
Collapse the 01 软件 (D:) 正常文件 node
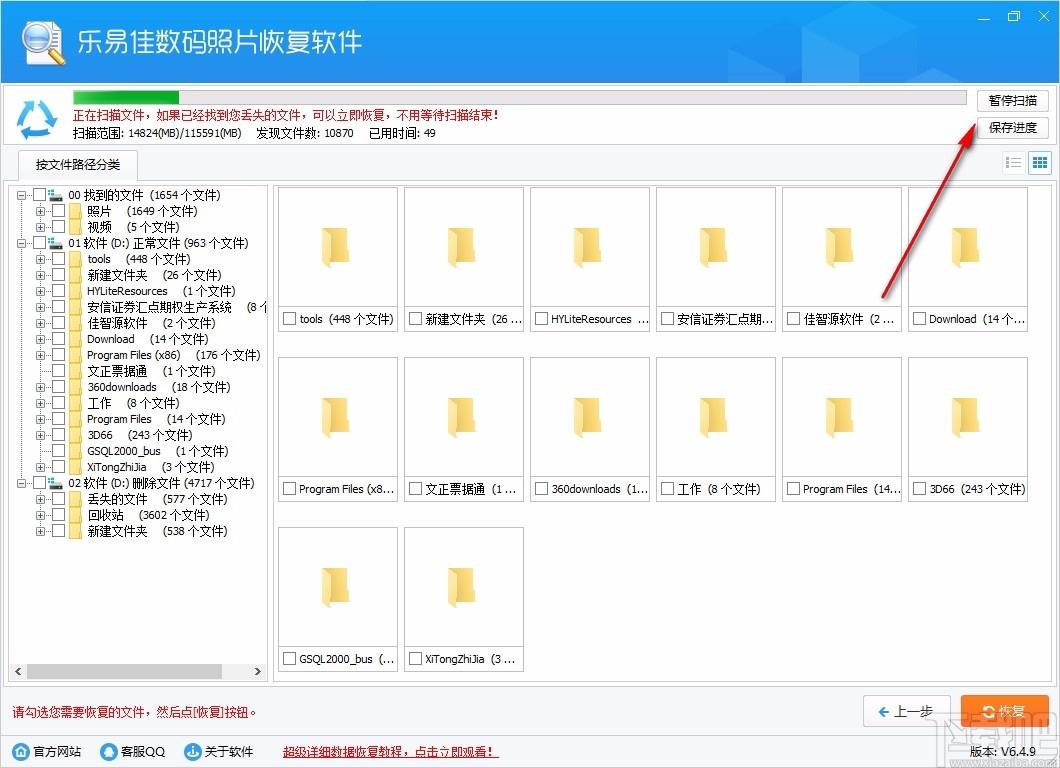(22, 243)
